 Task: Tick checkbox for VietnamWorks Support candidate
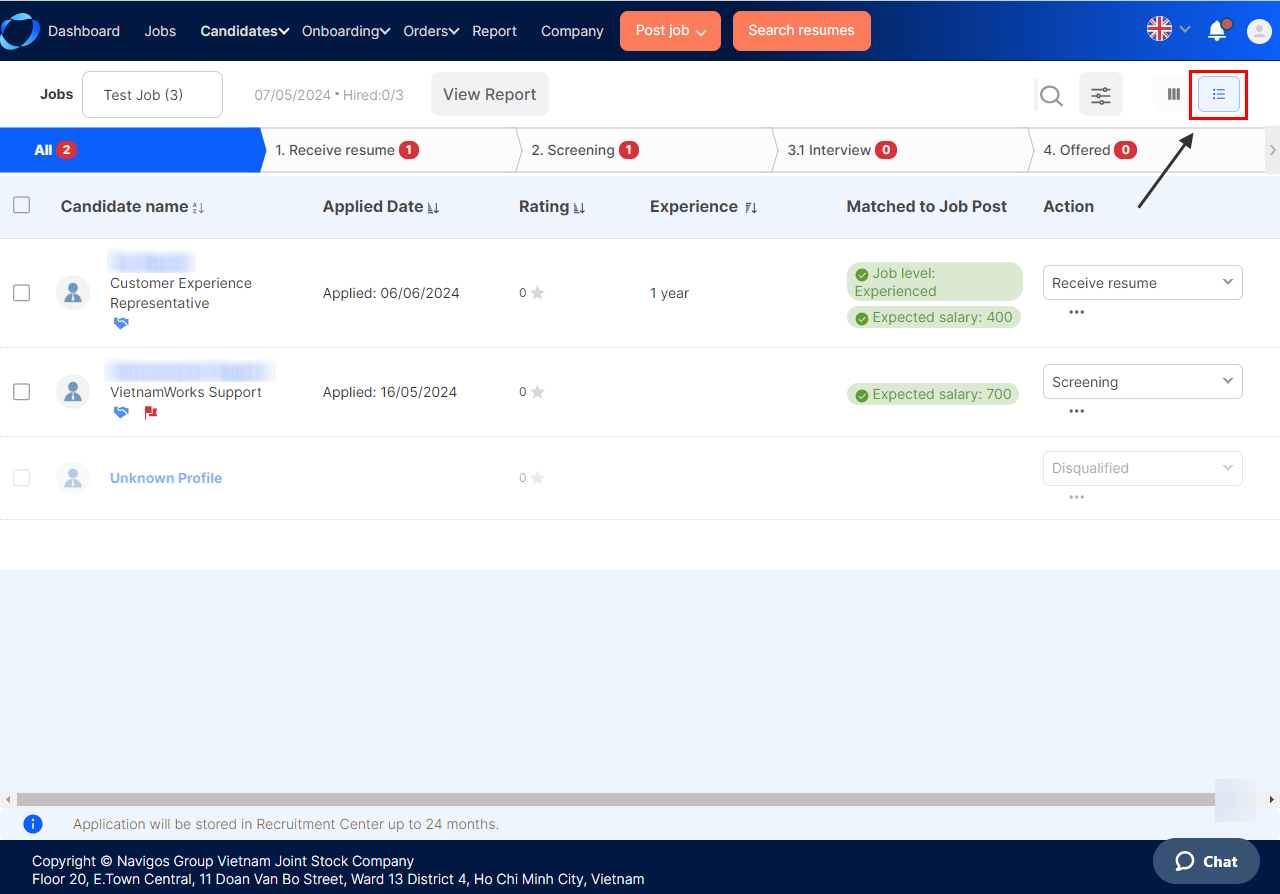click(x=21, y=392)
